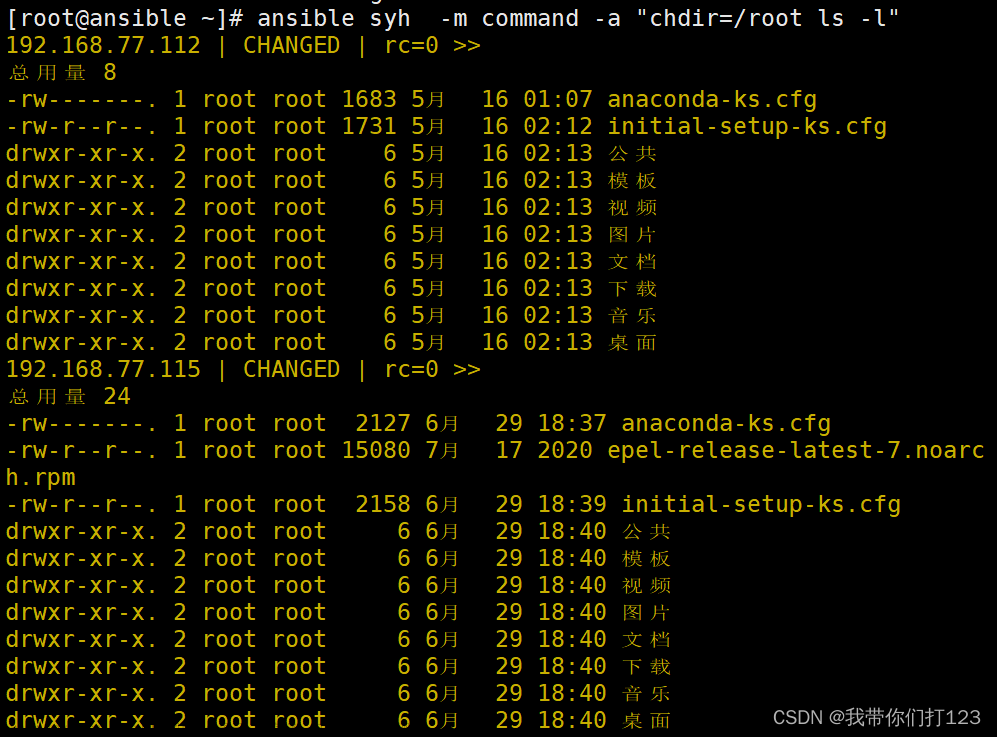The width and height of the screenshot is (997, 737).
Task: Click the 图片 directory dated 02:13
Action: click(632, 235)
